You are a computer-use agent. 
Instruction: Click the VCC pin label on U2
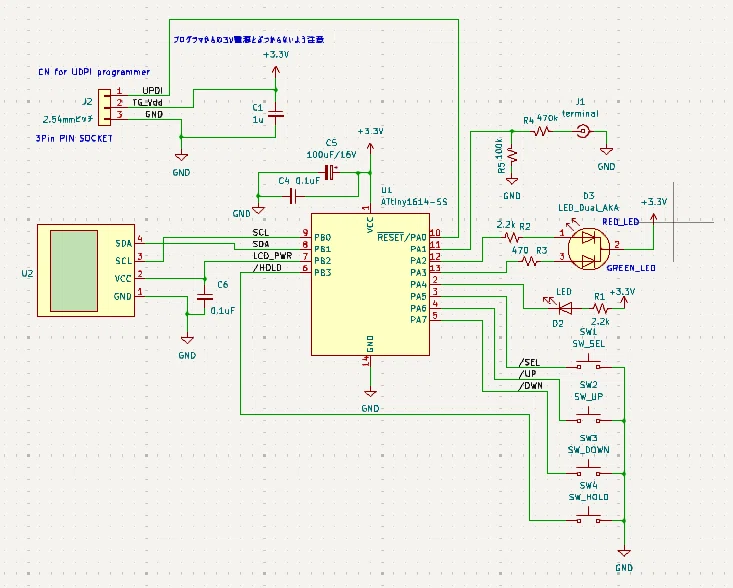point(123,279)
